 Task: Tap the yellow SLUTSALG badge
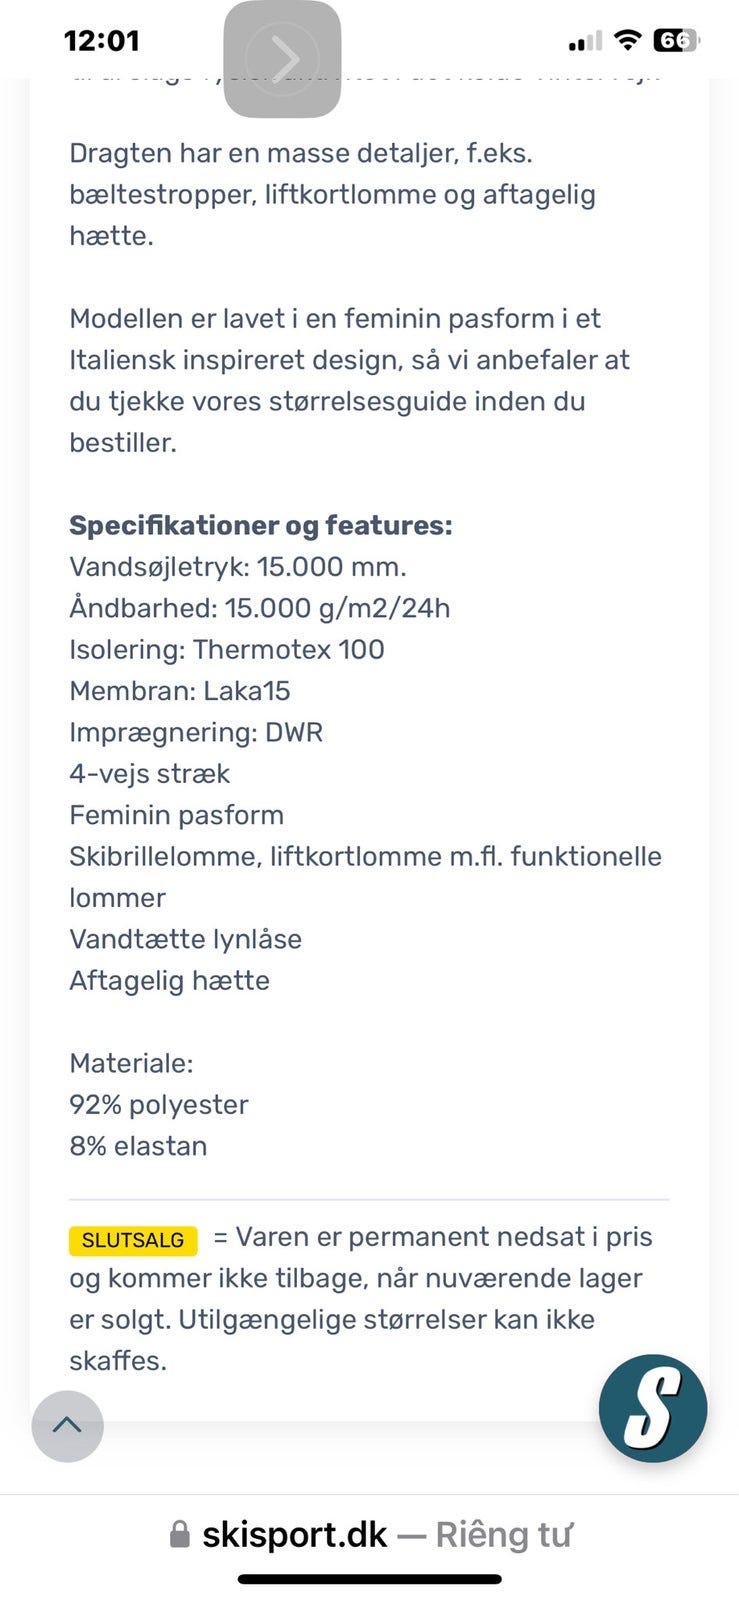tap(133, 1240)
